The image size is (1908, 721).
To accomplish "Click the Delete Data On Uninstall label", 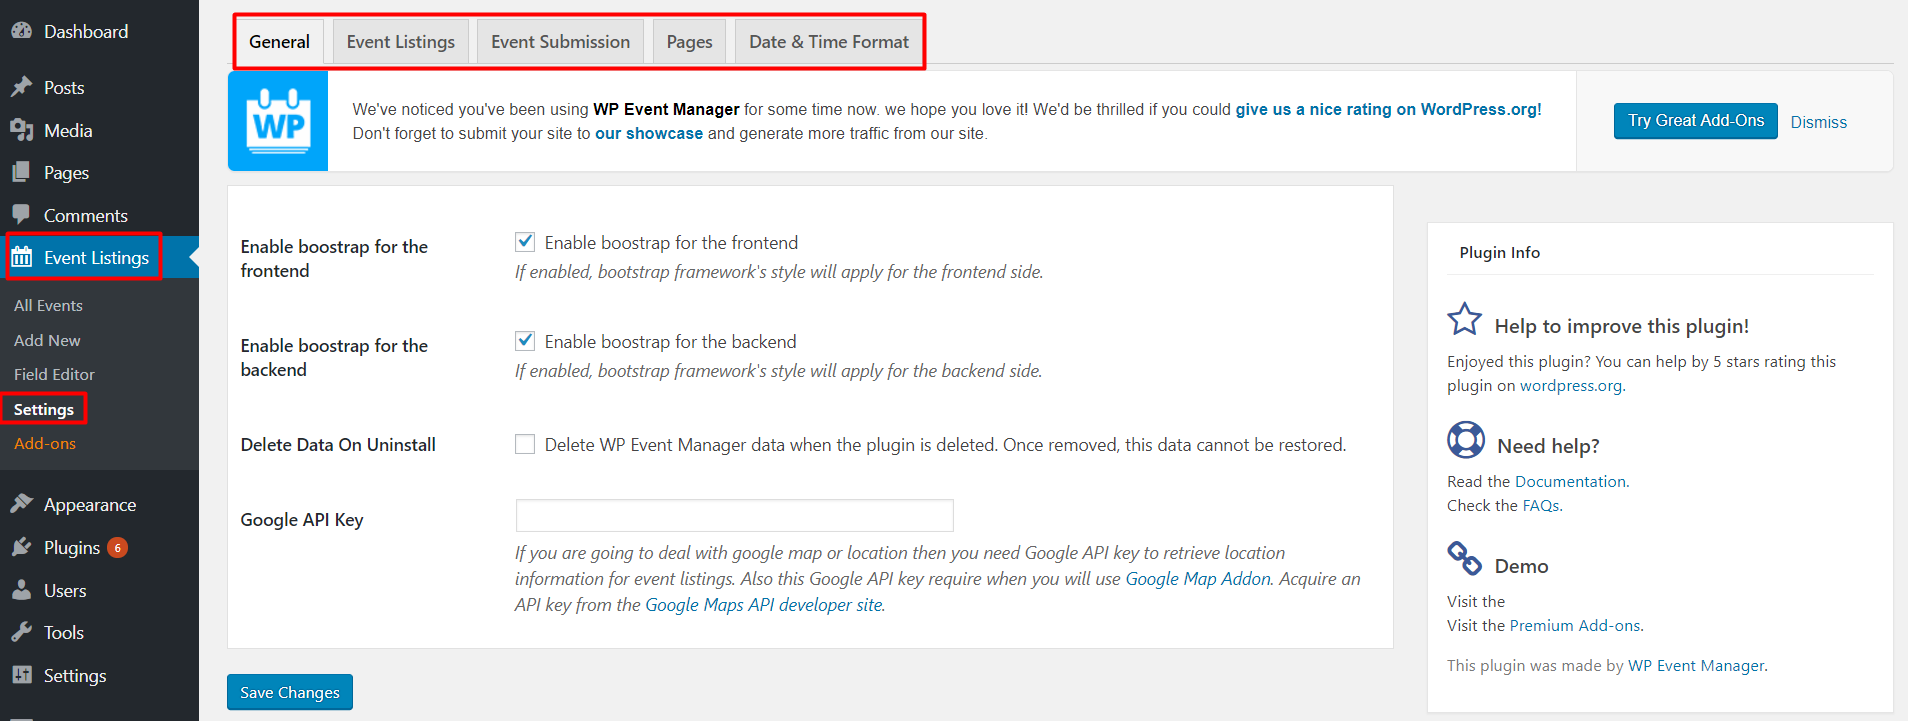I will pyautogui.click(x=338, y=444).
